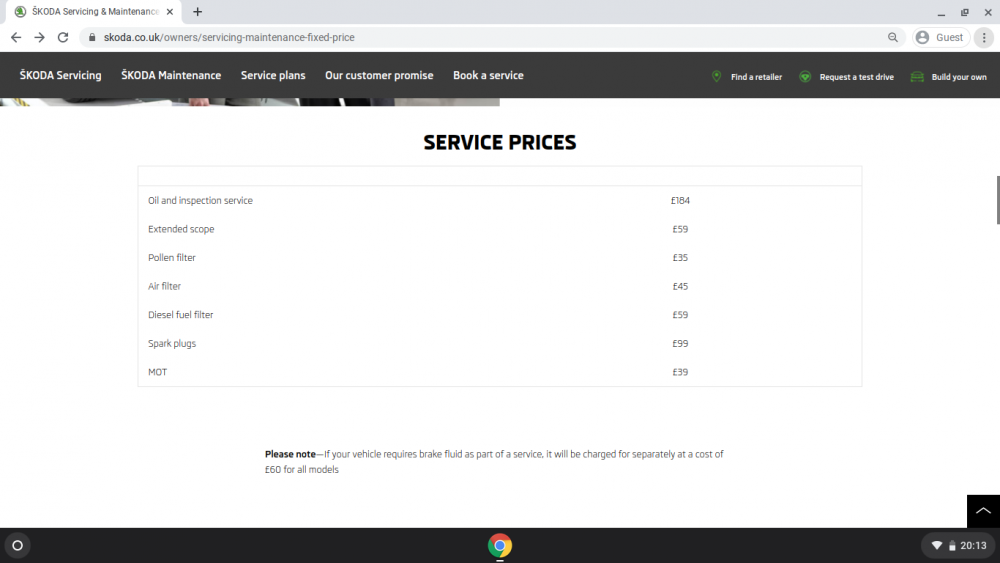Click the Pollen filter row label
Image resolution: width=1000 pixels, height=563 pixels.
172,258
